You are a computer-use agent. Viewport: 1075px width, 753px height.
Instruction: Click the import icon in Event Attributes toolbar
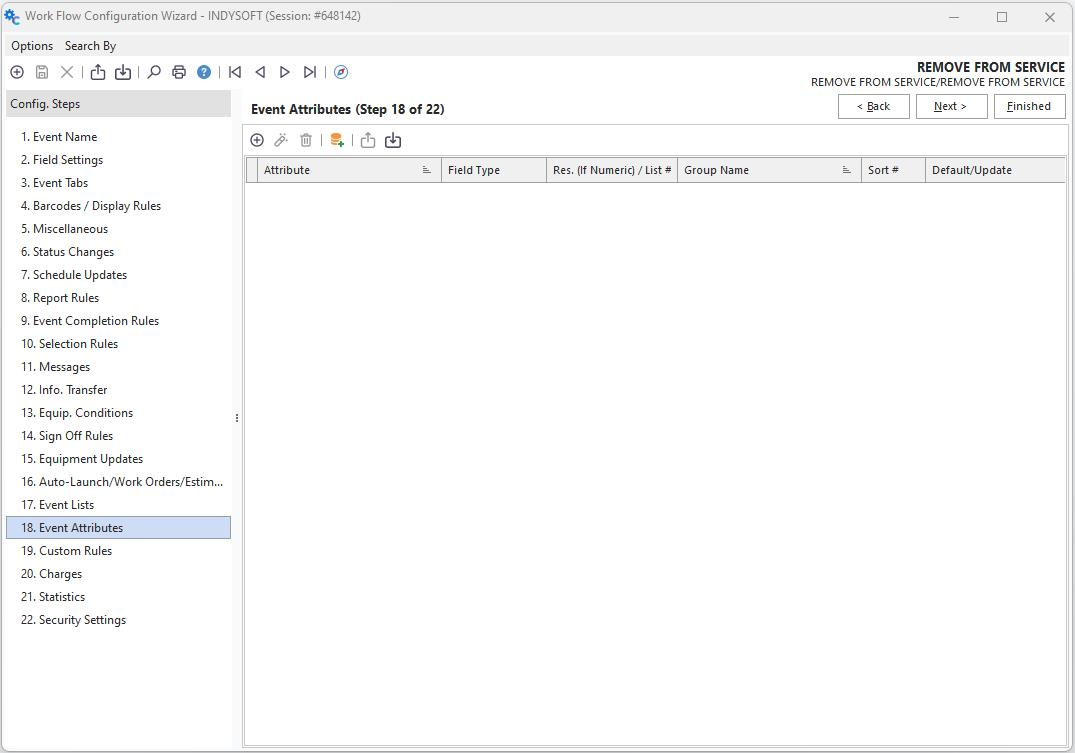pos(393,141)
